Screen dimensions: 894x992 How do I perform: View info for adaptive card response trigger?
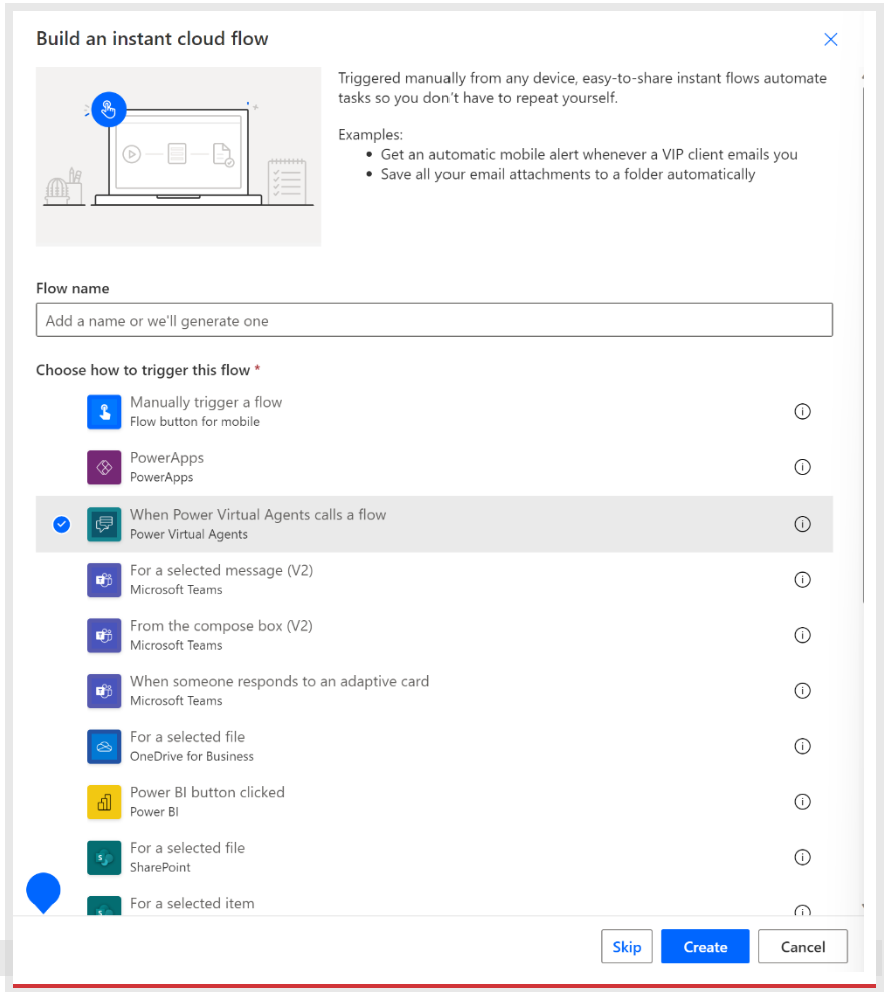point(802,691)
